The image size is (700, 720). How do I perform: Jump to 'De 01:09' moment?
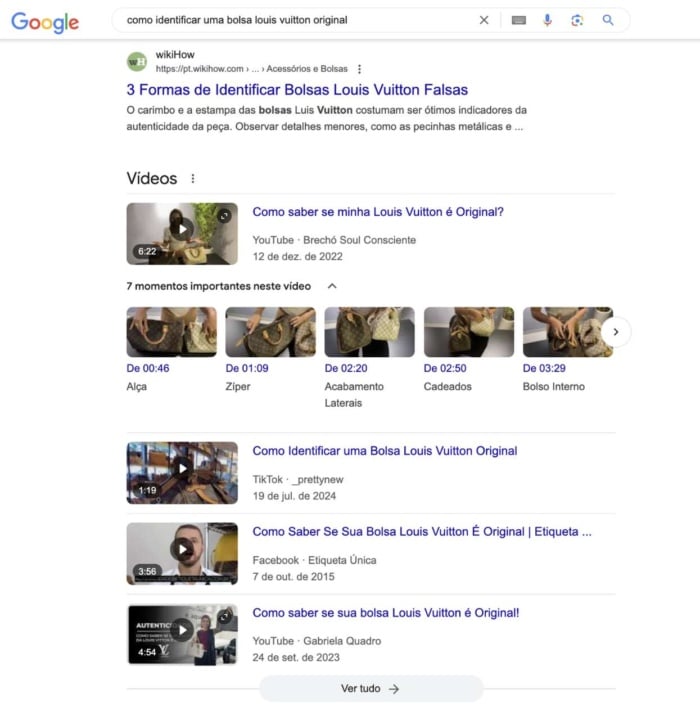247,368
